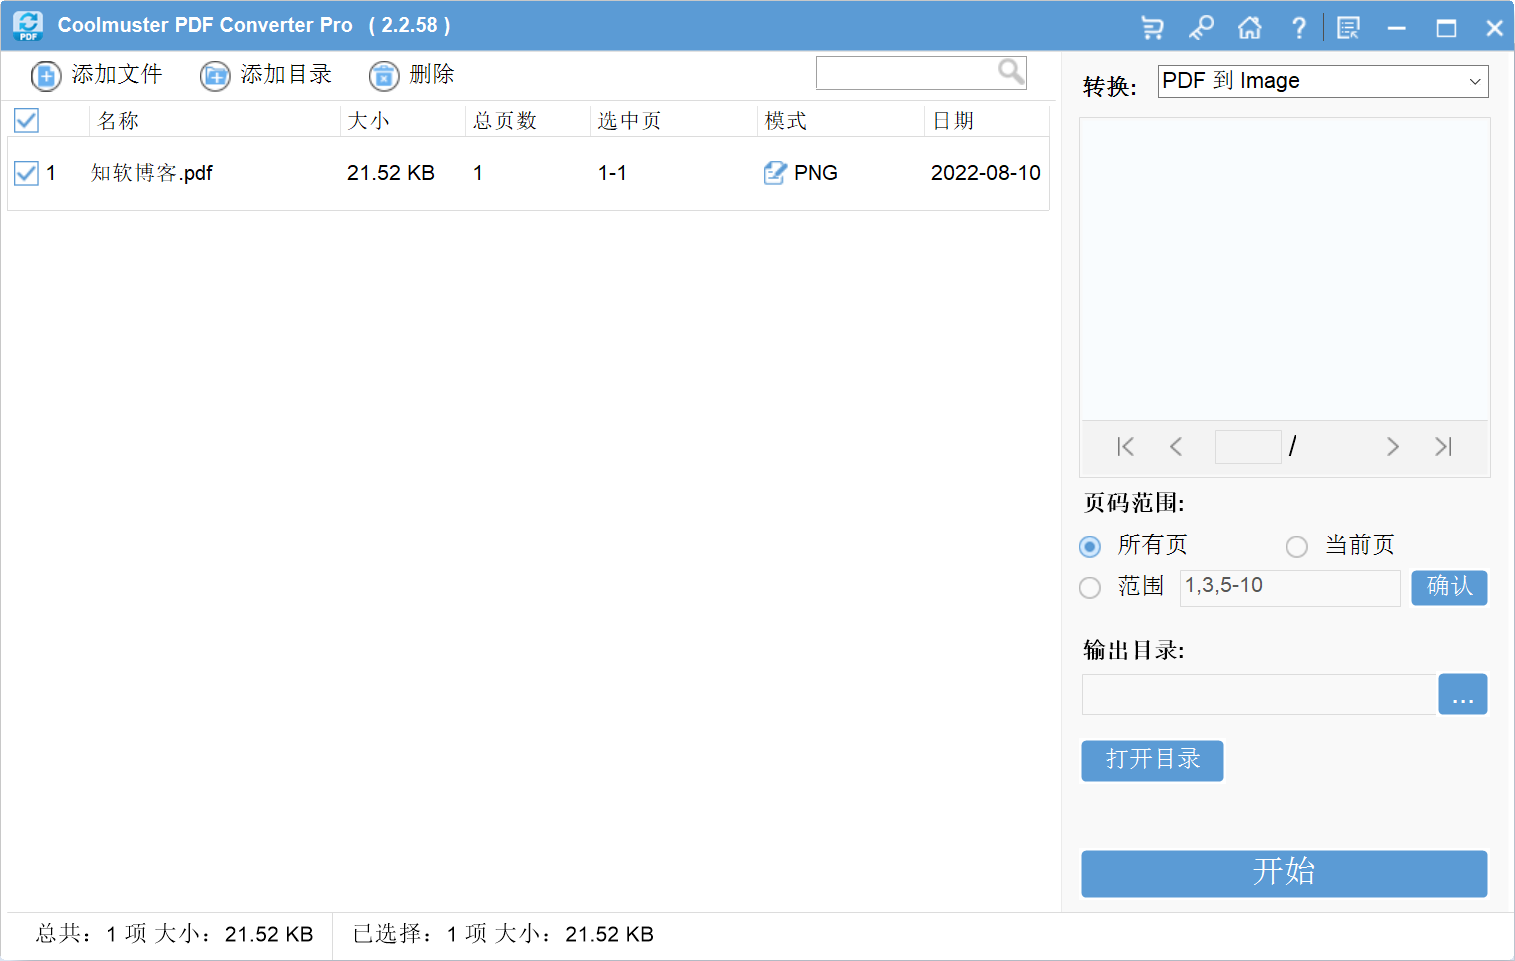Select the 所有页 radio button
The width and height of the screenshot is (1515, 961).
click(1090, 546)
